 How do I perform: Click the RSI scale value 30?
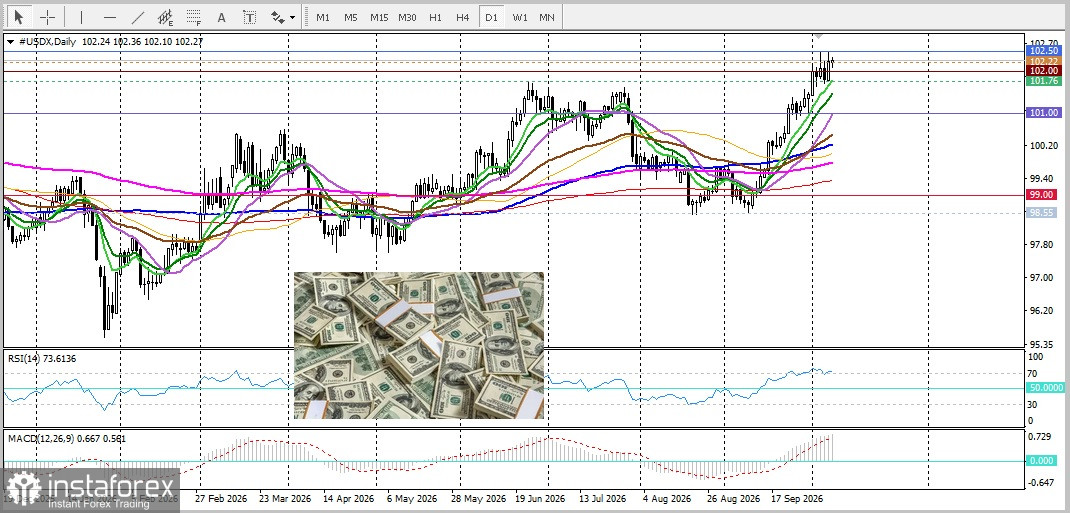1033,404
